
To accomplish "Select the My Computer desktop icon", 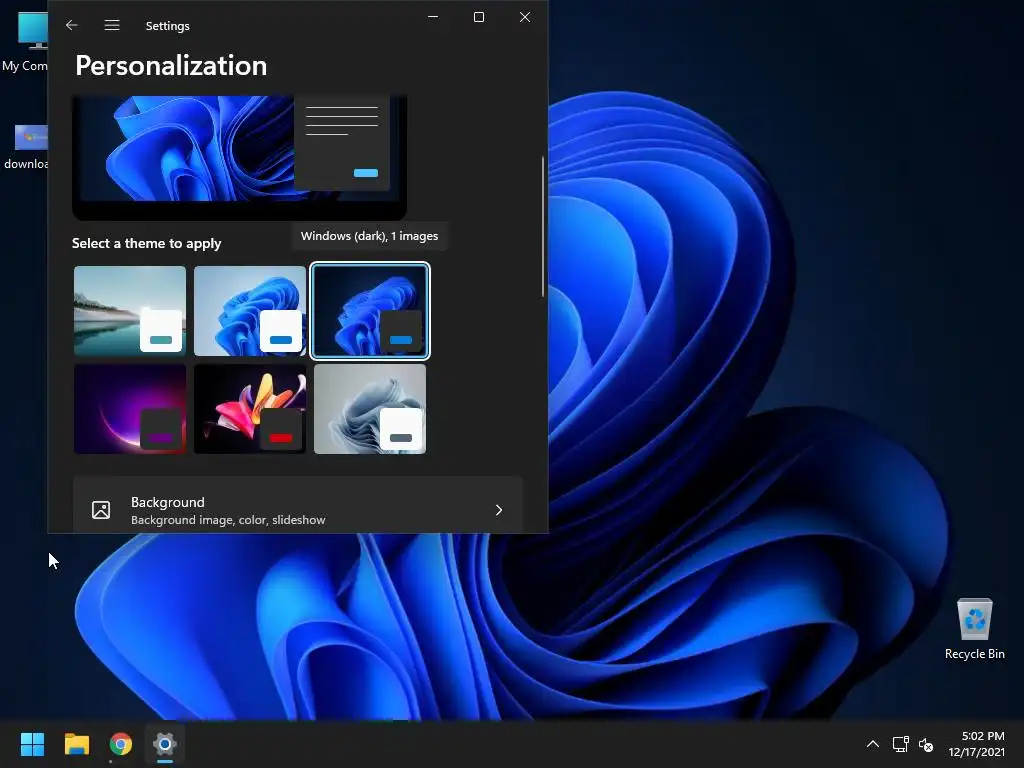I will click(x=24, y=40).
